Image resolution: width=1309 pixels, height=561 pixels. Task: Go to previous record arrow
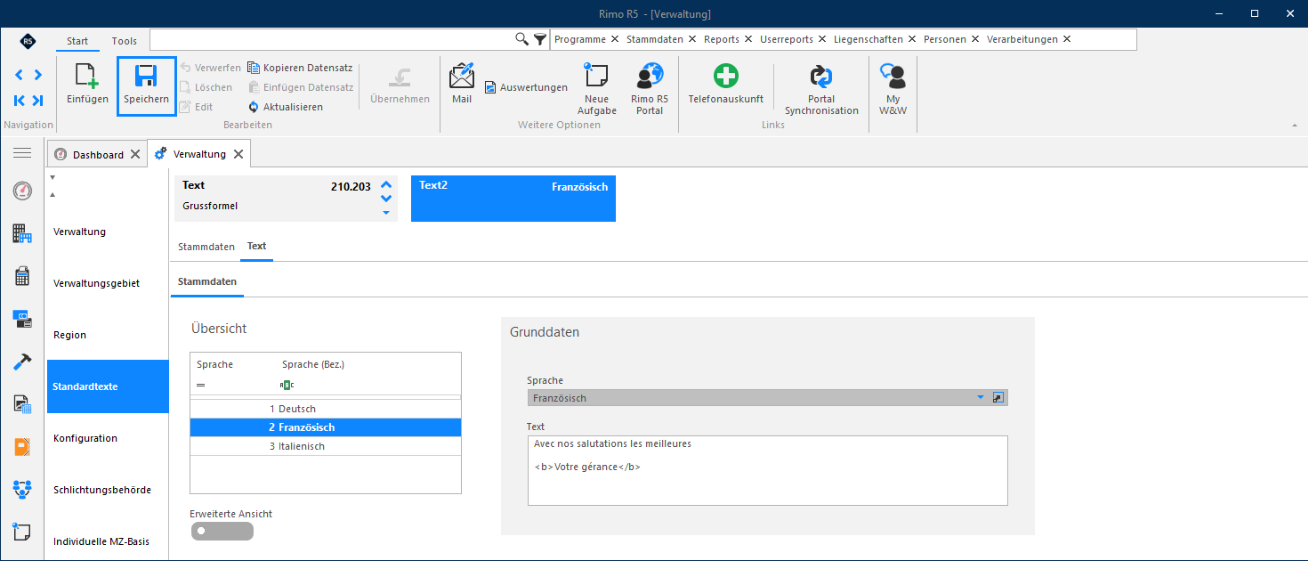(x=19, y=75)
